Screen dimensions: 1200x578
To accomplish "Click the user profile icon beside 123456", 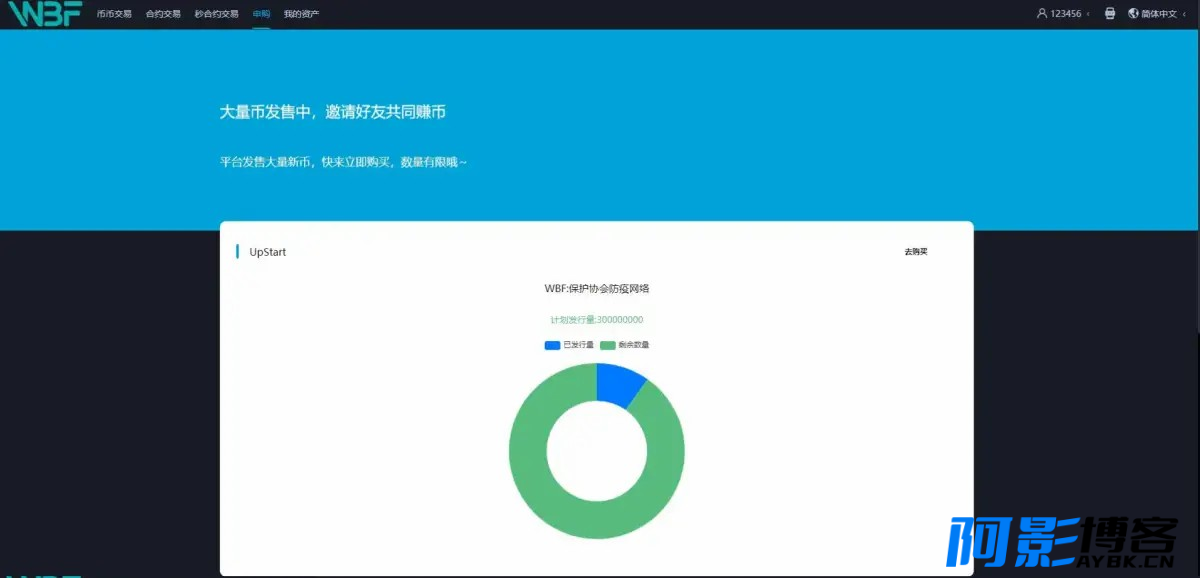I will click(x=1042, y=14).
